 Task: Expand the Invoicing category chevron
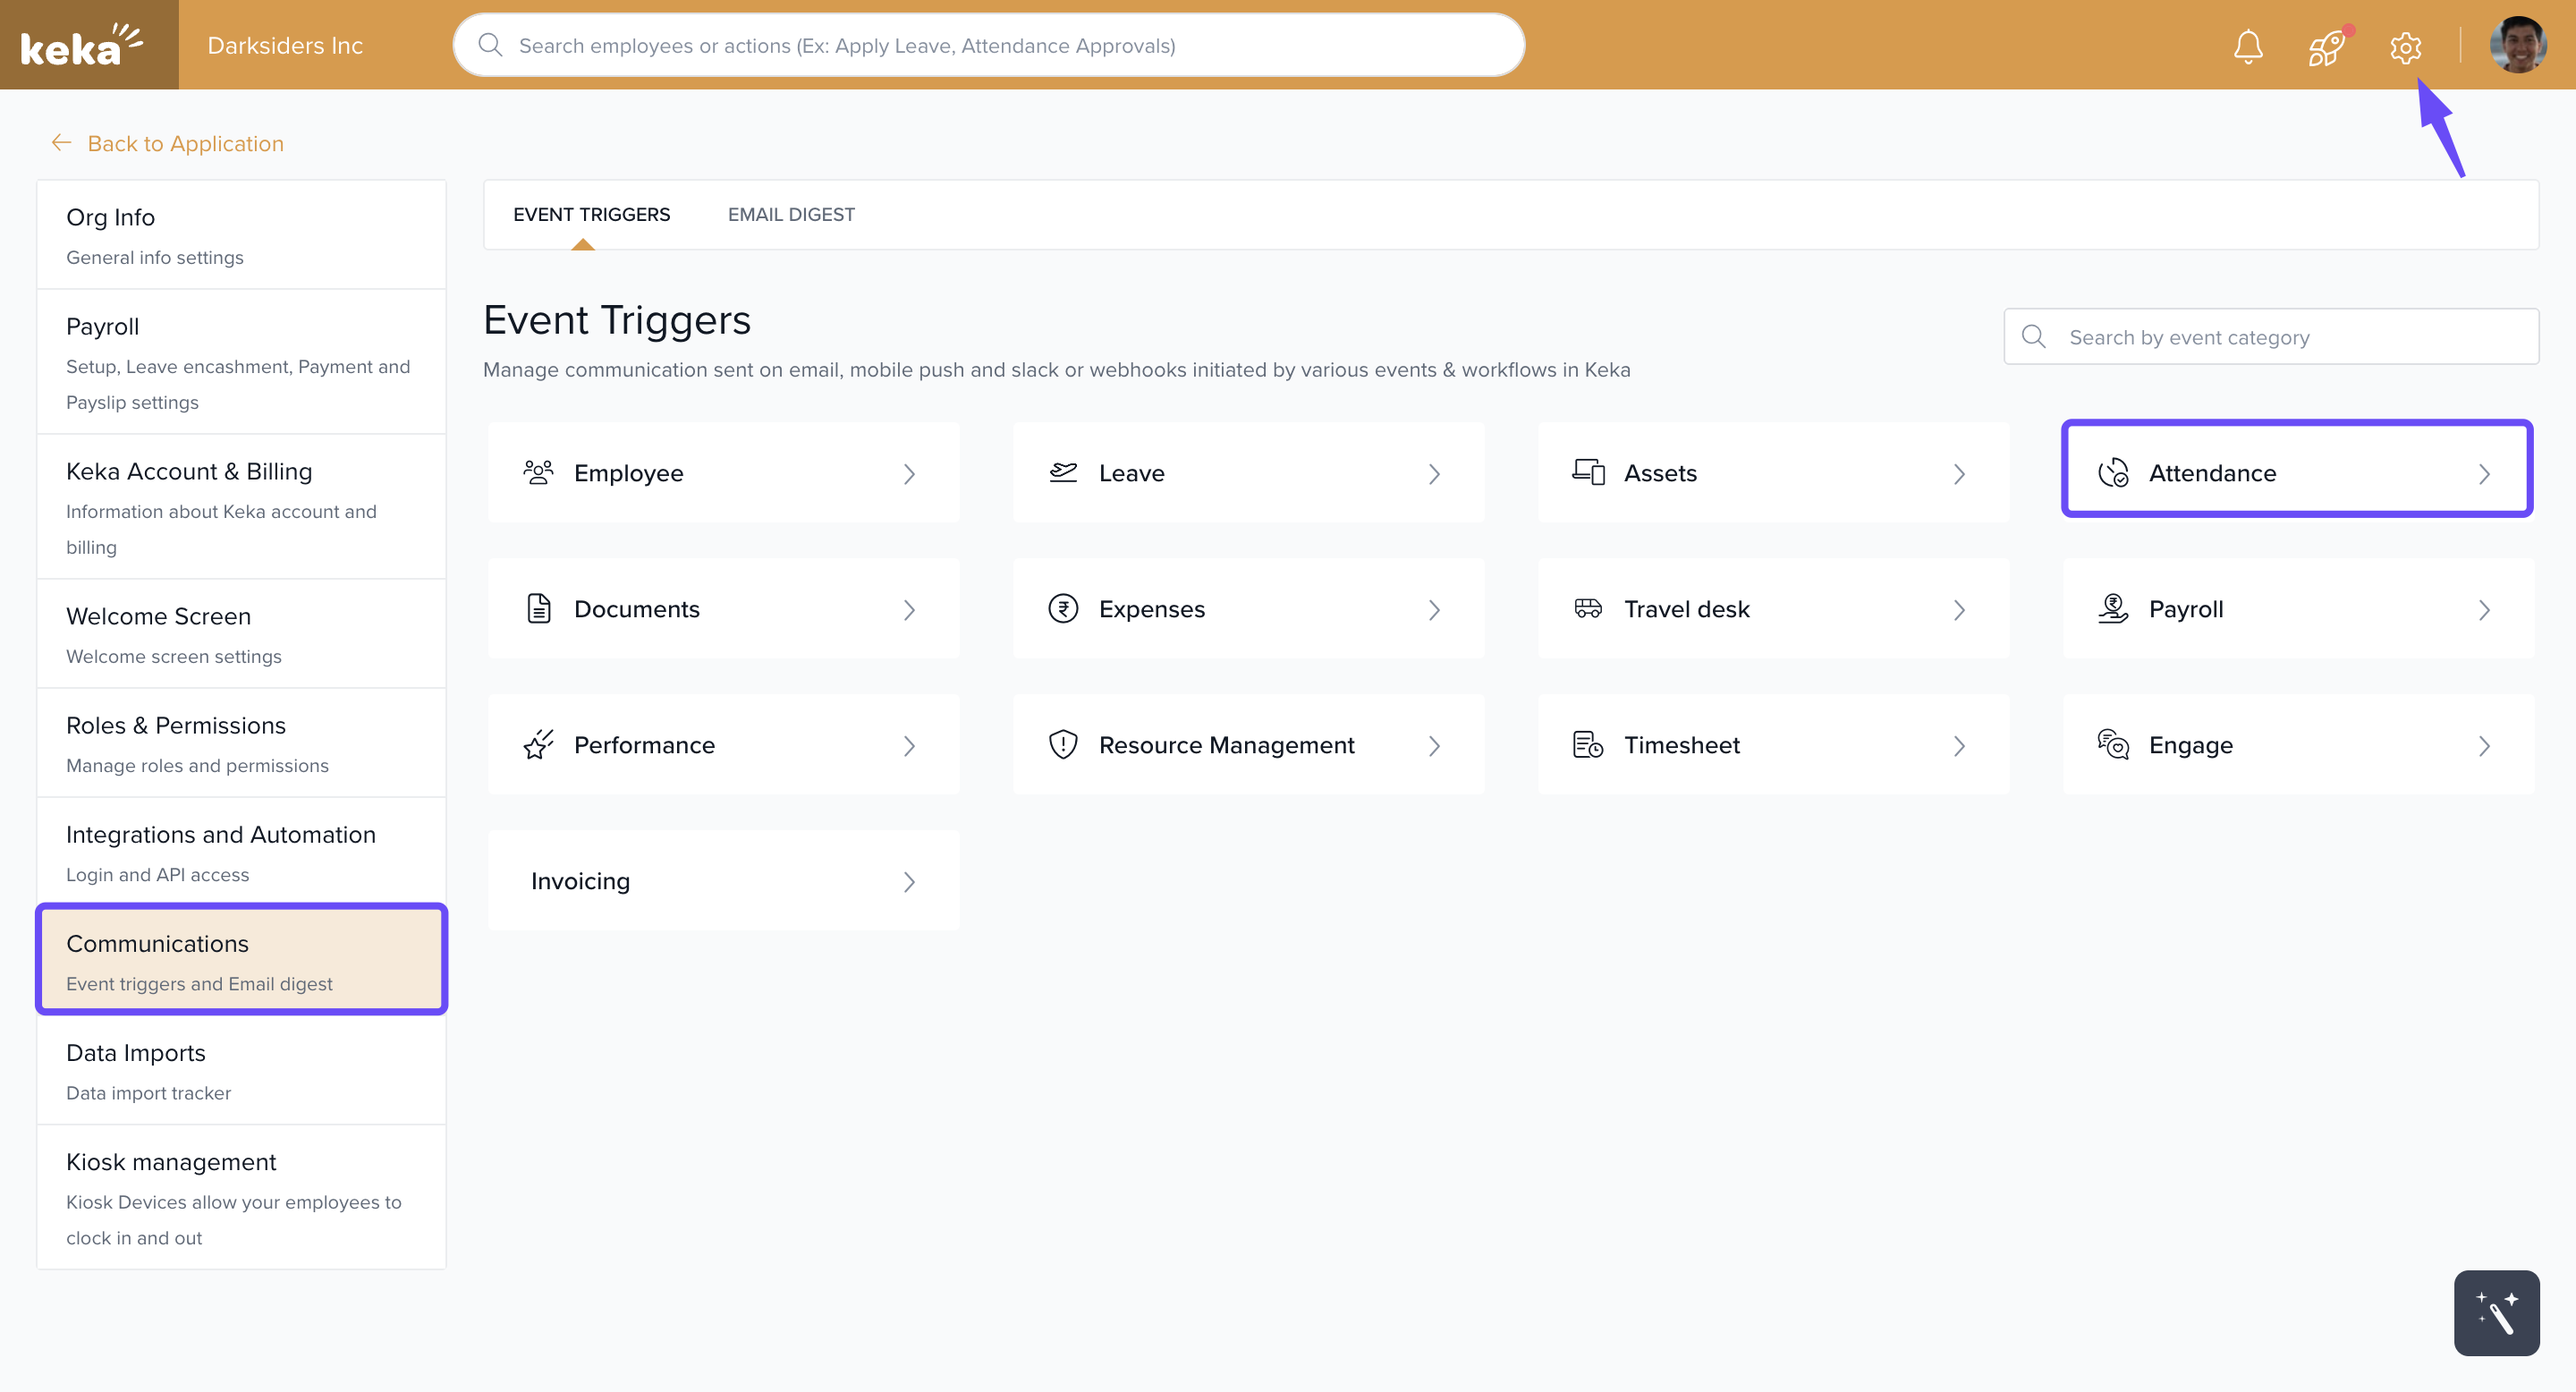pyautogui.click(x=909, y=881)
